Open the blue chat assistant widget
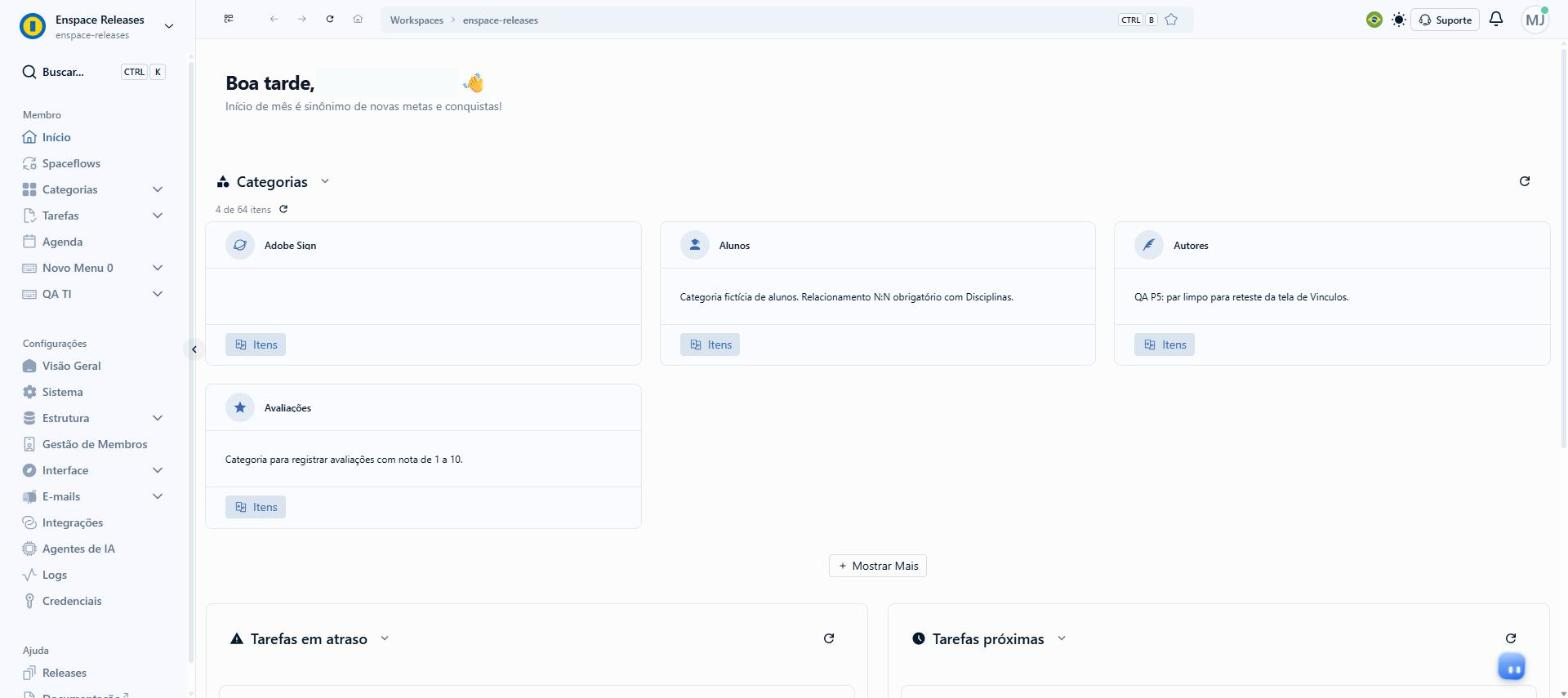 point(1513,668)
